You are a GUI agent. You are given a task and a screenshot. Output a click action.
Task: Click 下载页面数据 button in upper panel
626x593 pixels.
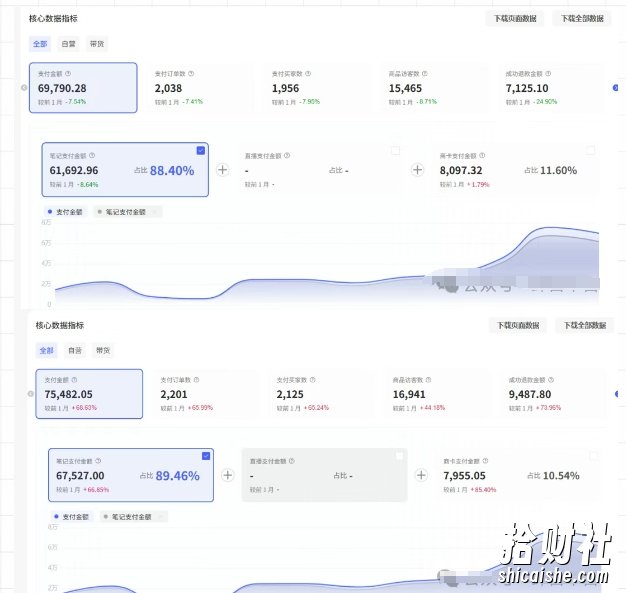pyautogui.click(x=515, y=19)
